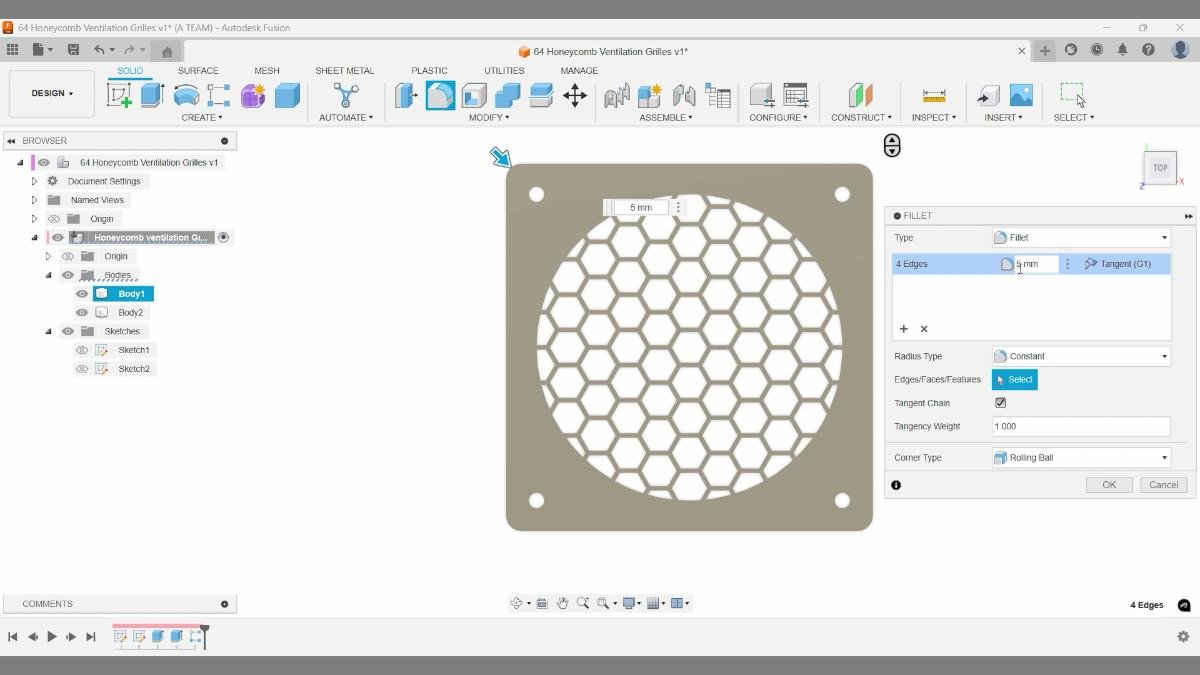Click the Tangent (G1) continuity option
The width and height of the screenshot is (1200, 675).
click(x=1118, y=264)
